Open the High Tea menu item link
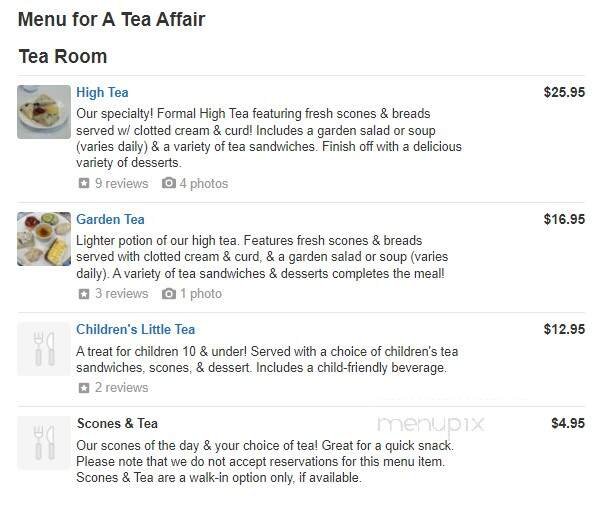This screenshot has height=507, width=610. click(x=102, y=93)
